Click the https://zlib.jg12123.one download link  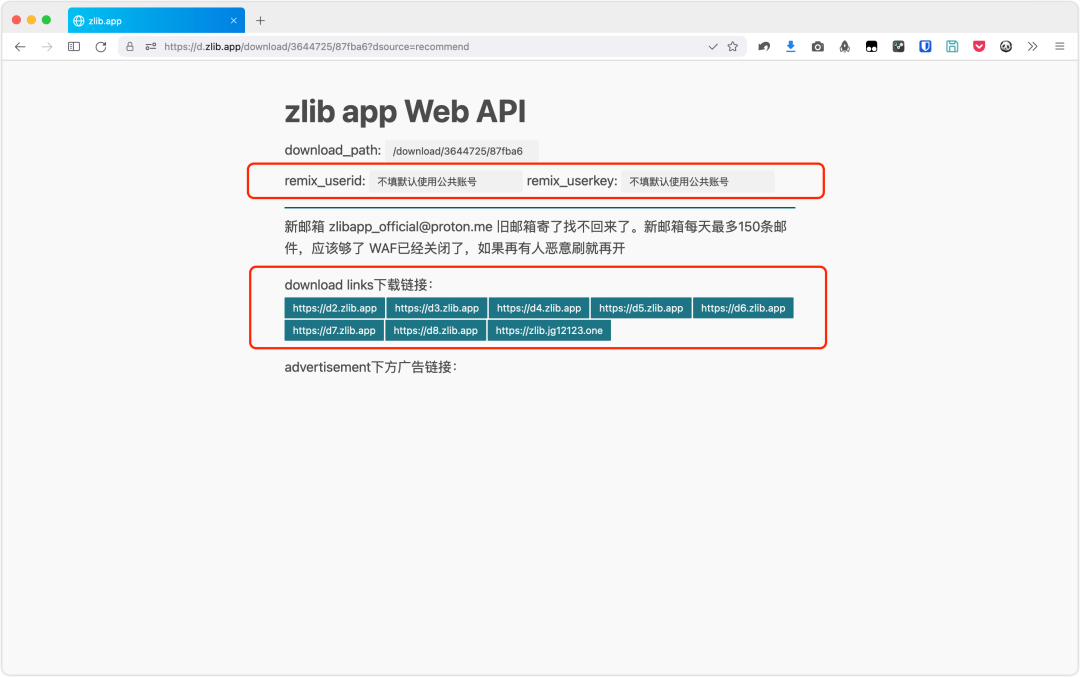[549, 331]
